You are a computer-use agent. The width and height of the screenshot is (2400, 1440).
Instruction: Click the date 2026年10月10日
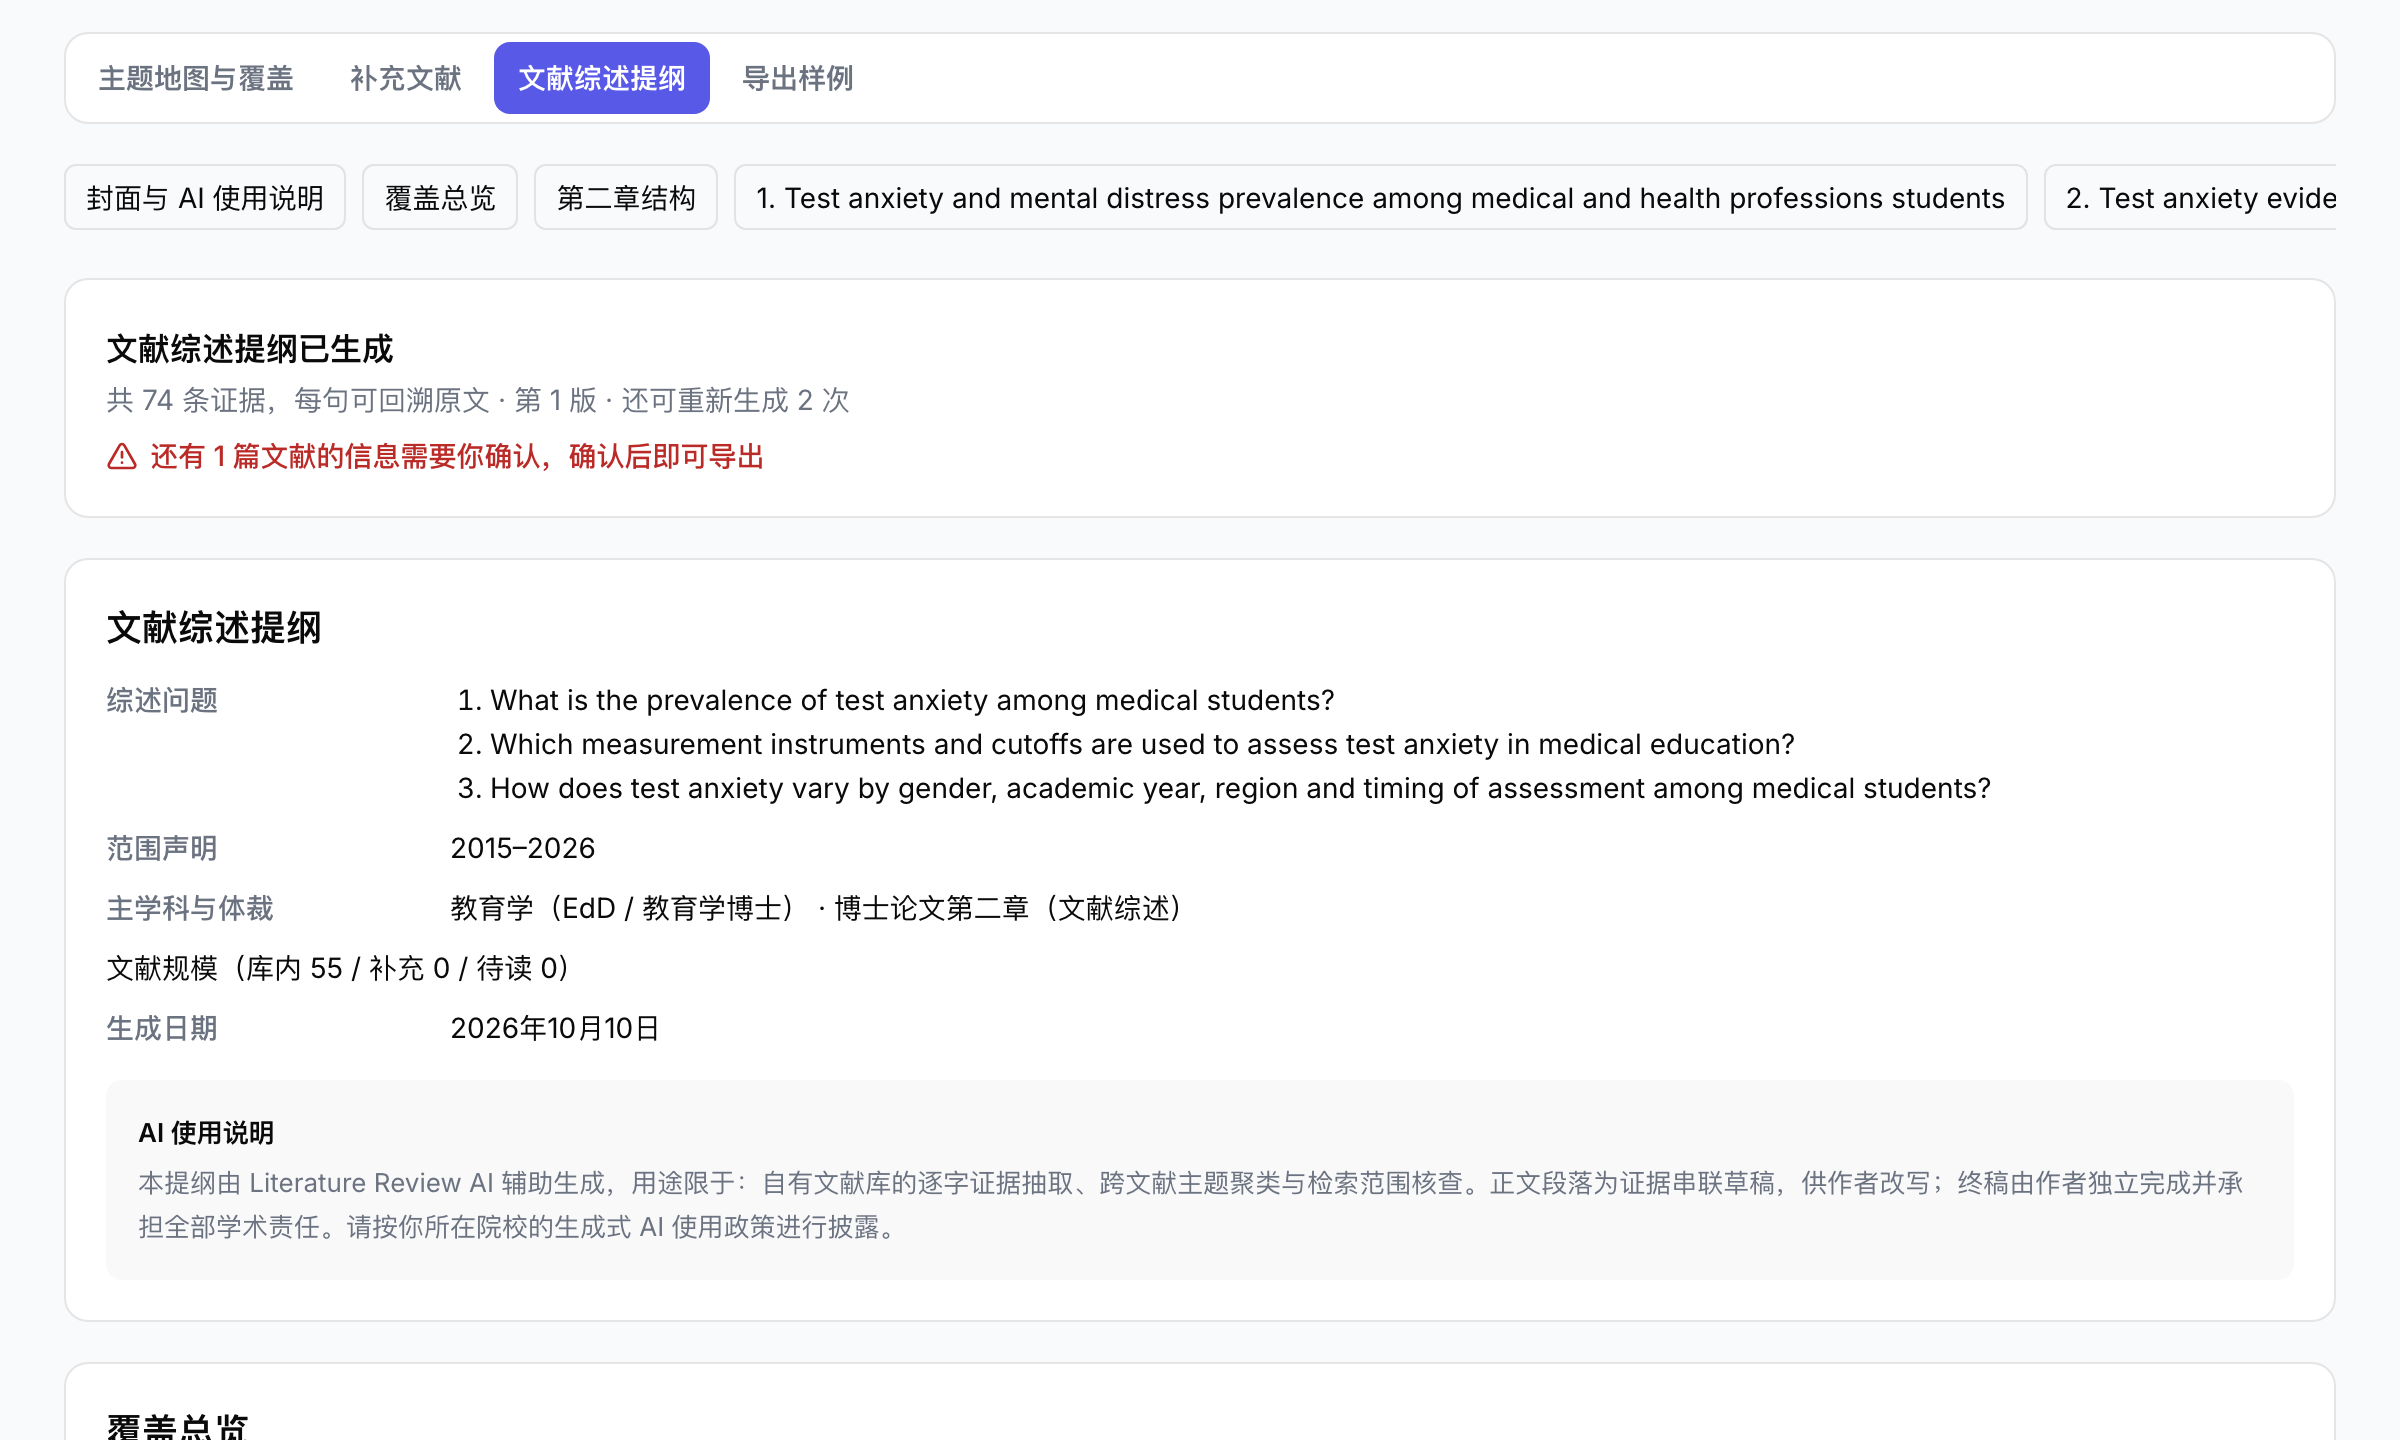point(555,1028)
